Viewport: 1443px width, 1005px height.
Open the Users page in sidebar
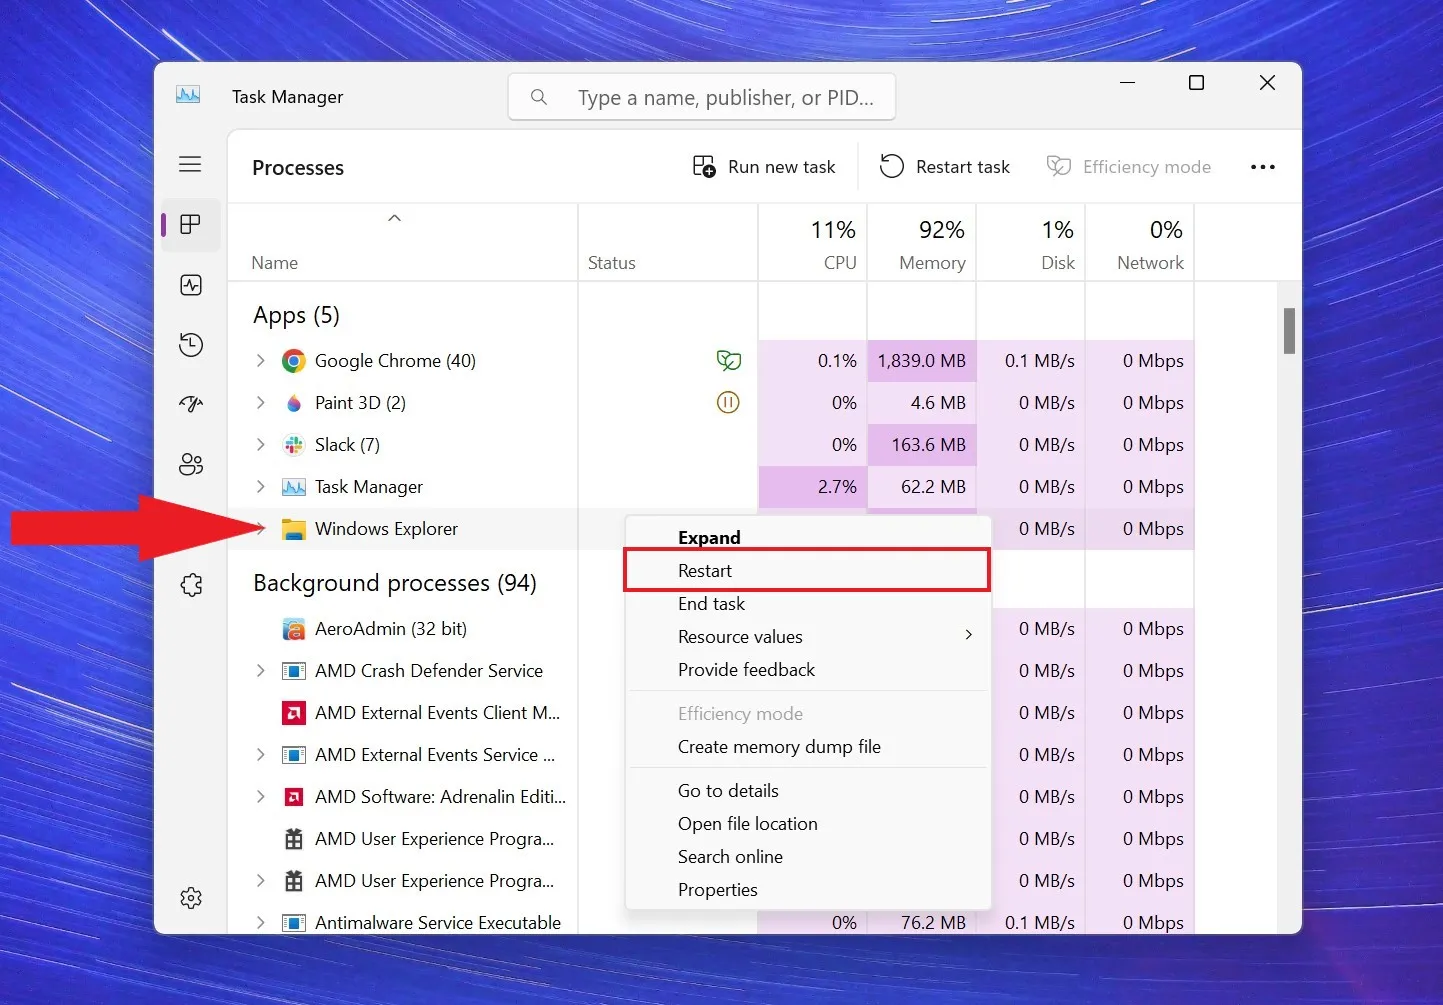191,464
